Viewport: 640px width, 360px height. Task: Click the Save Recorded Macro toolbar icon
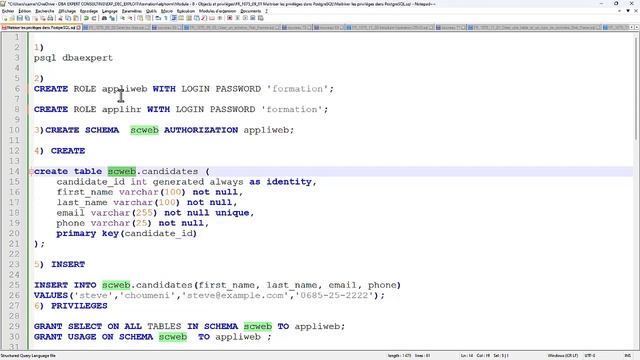260,18
